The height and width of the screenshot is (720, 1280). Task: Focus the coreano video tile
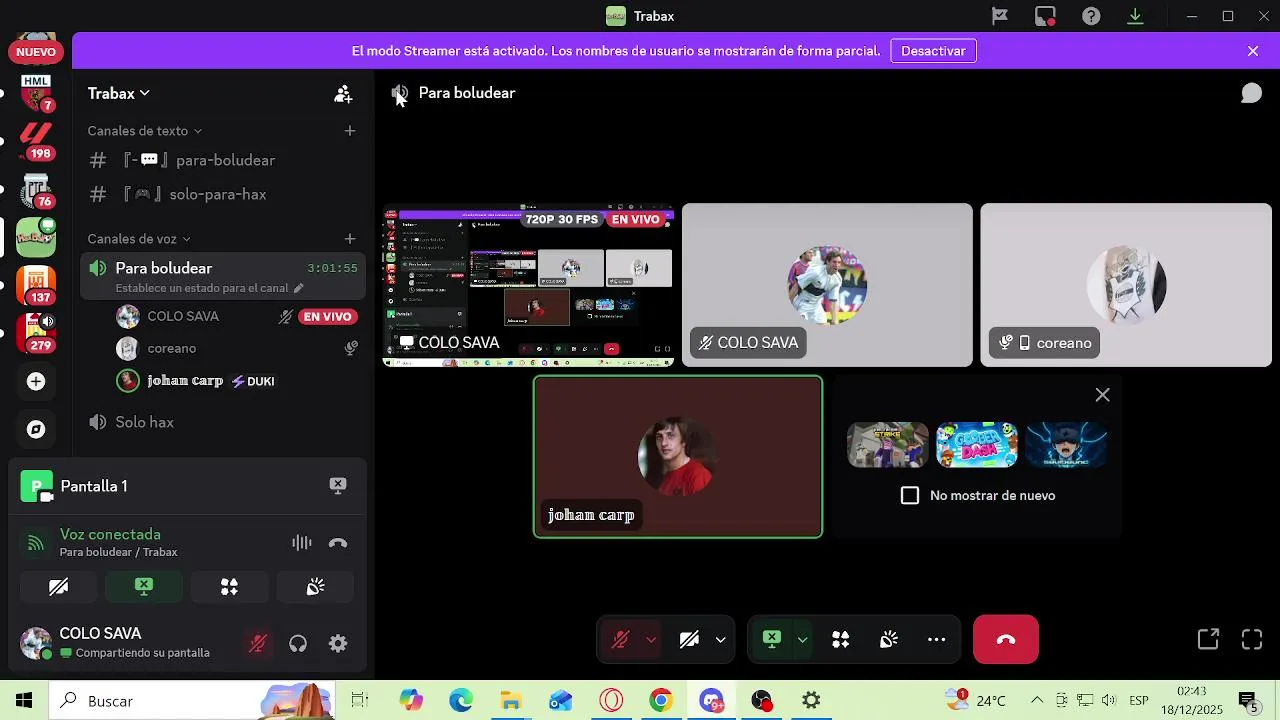pyautogui.click(x=1126, y=286)
